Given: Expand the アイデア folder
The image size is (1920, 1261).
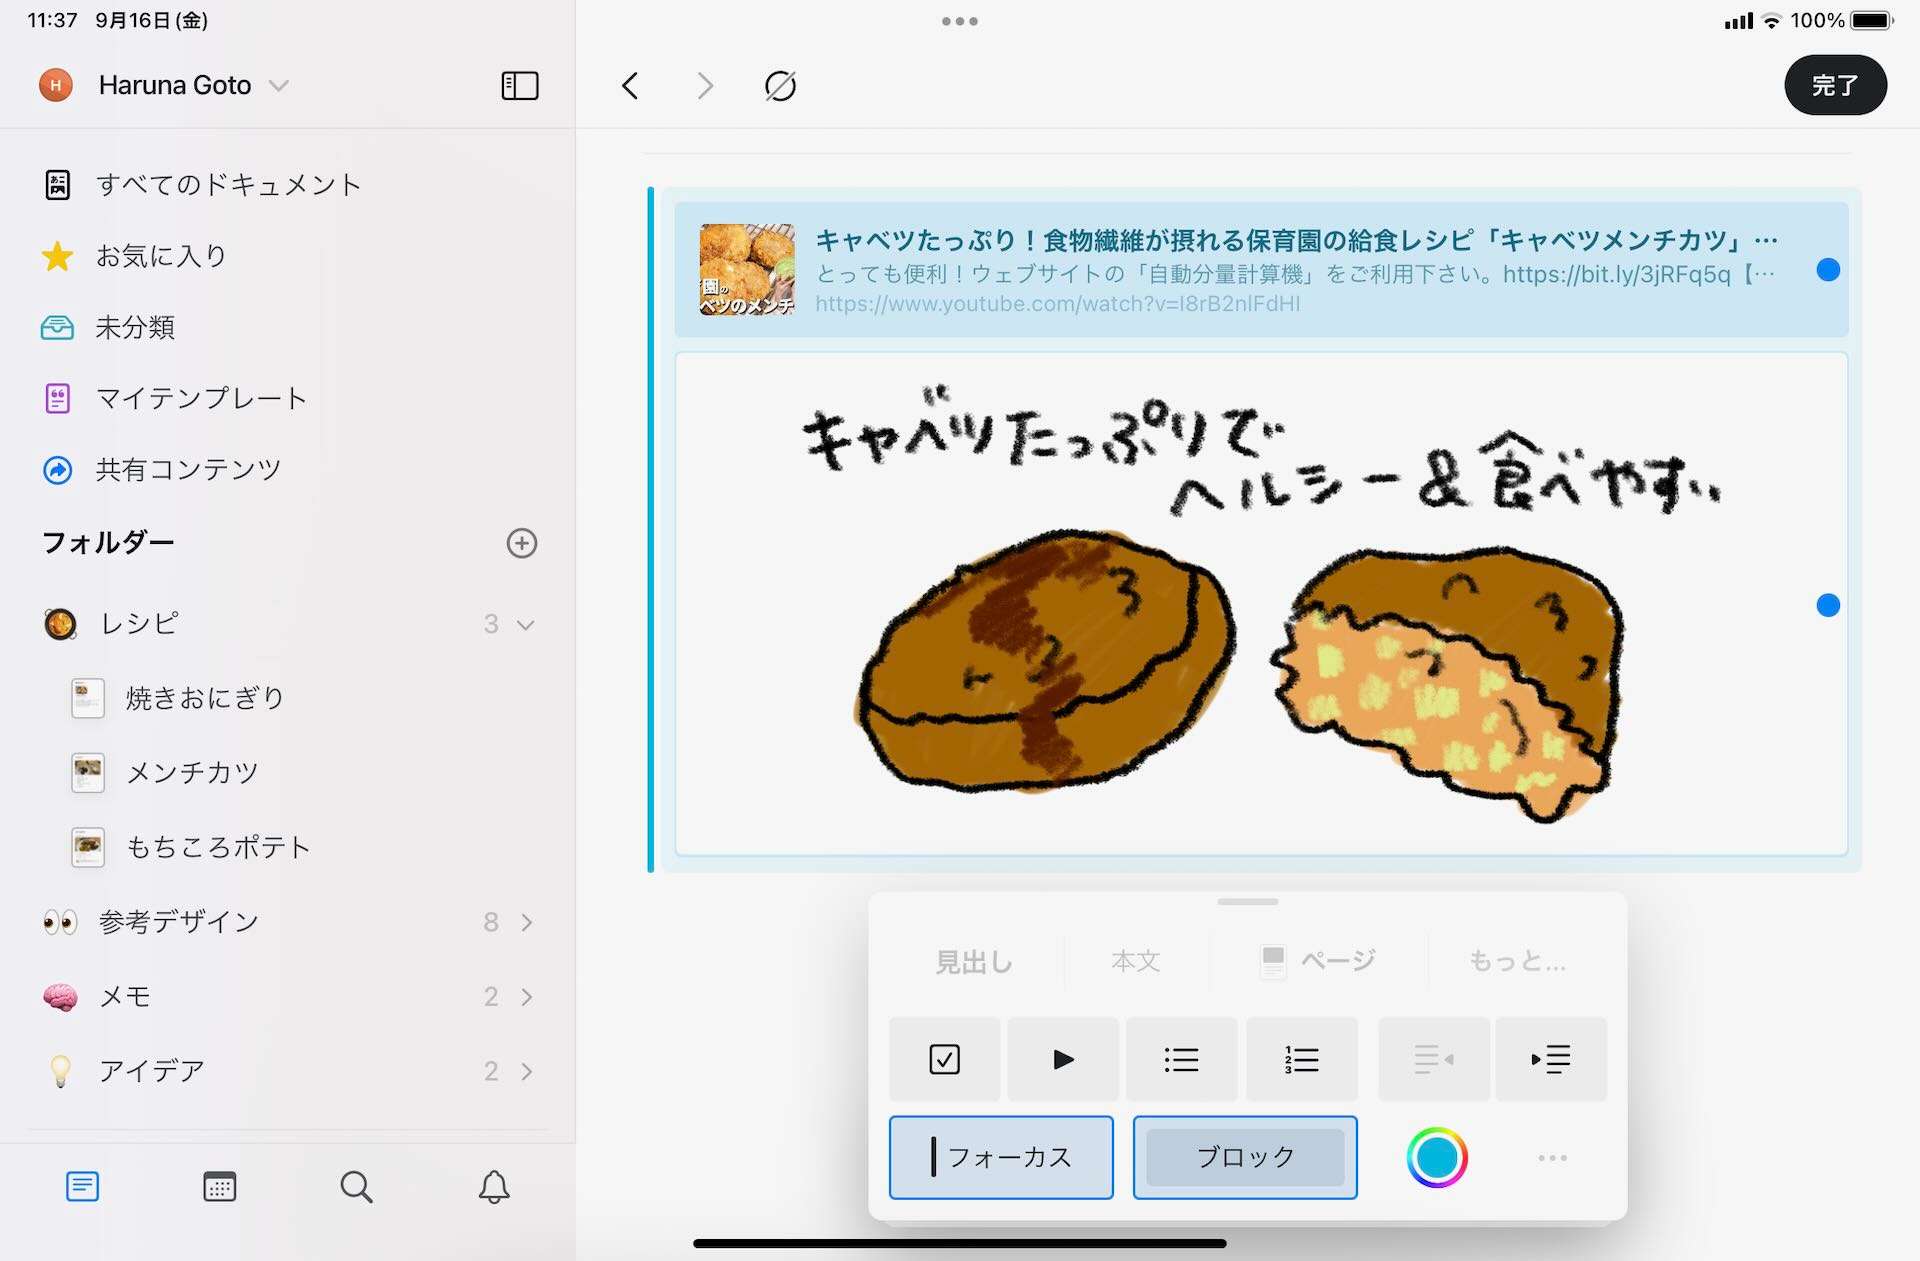Looking at the screenshot, I should click(x=526, y=1072).
